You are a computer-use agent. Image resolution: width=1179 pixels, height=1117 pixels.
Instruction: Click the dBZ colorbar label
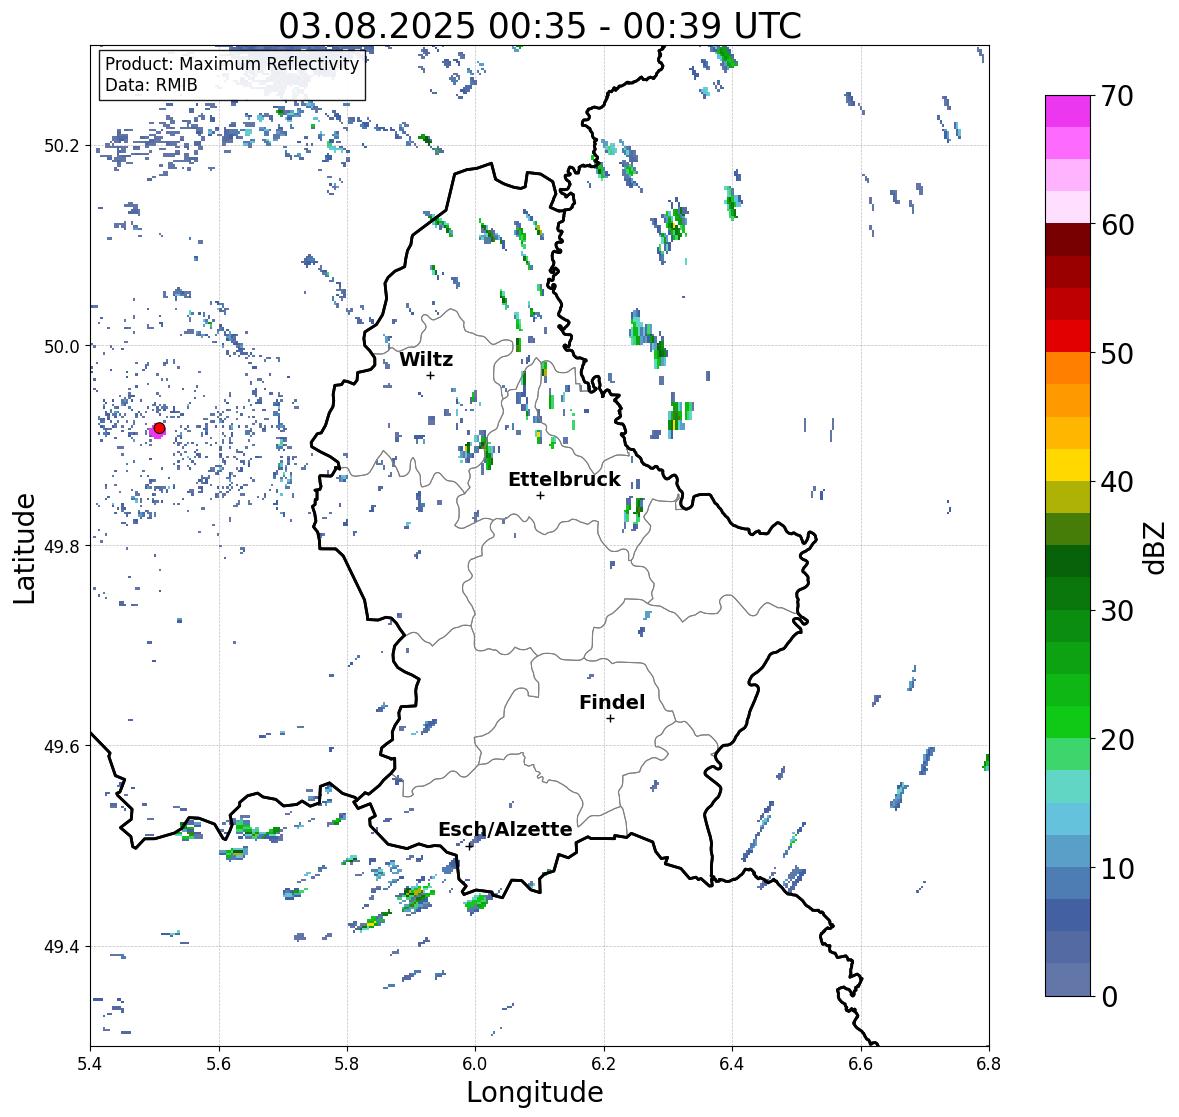click(x=1156, y=547)
